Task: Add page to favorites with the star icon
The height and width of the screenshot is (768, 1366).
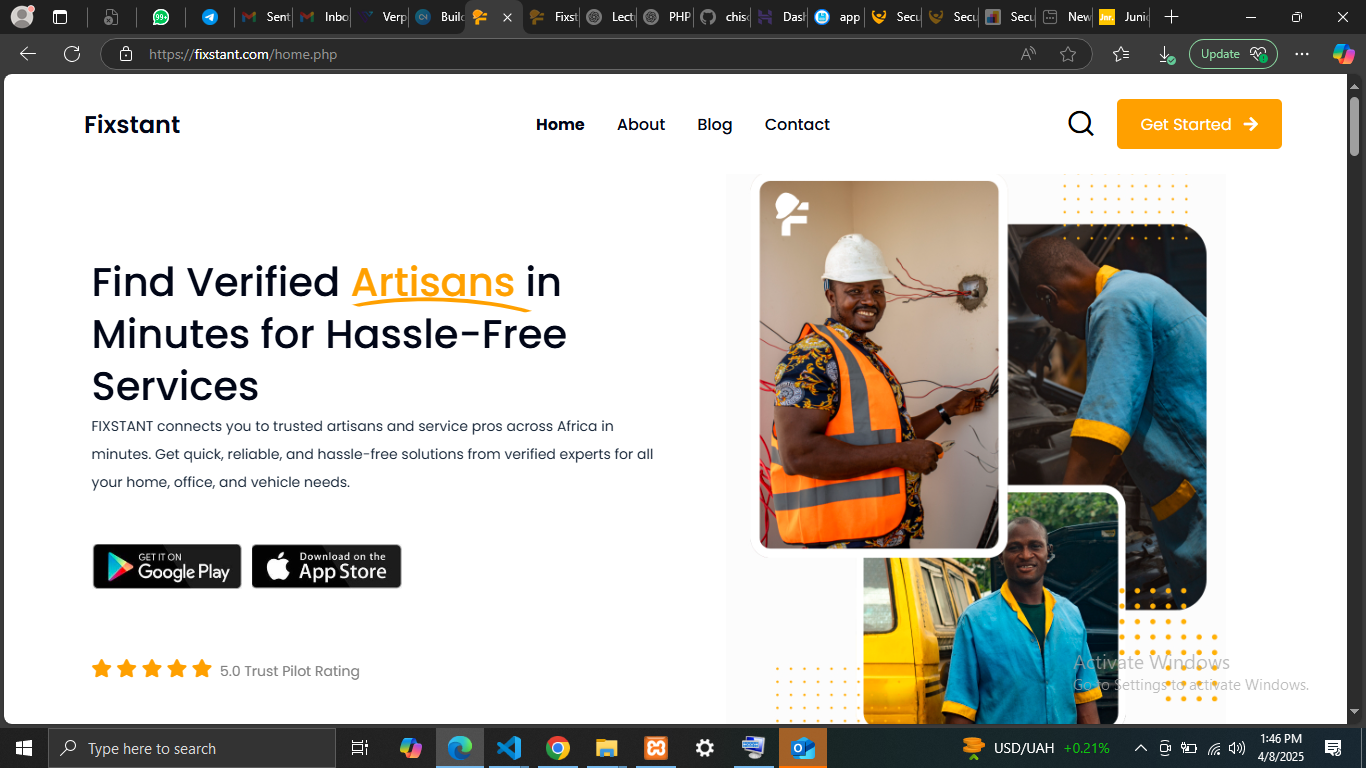Action: click(1068, 54)
